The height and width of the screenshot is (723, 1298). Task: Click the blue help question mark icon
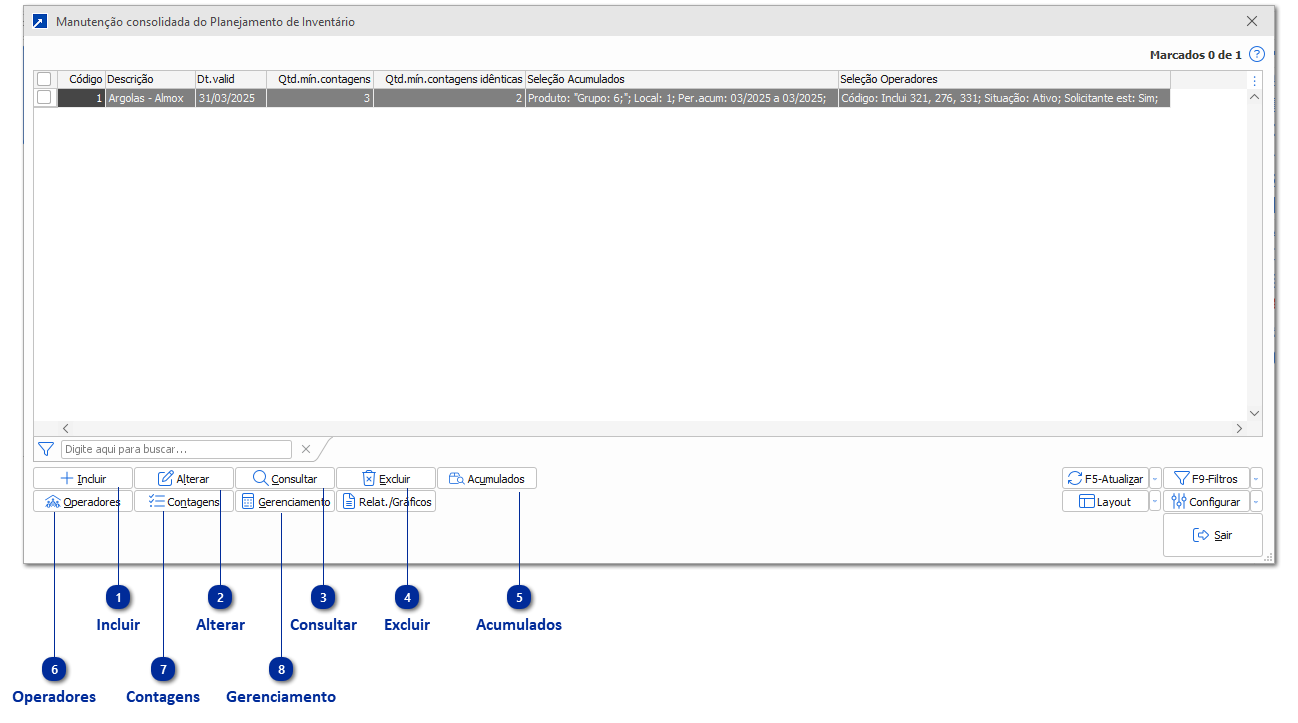[x=1257, y=54]
